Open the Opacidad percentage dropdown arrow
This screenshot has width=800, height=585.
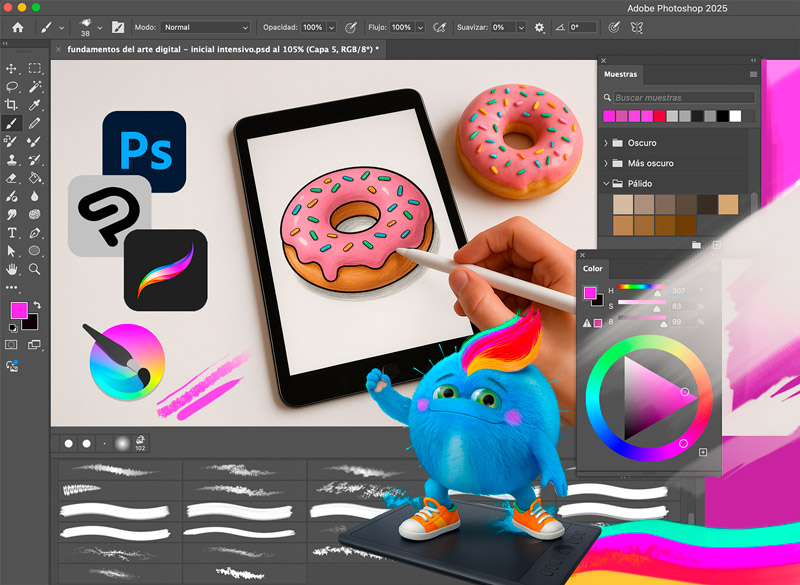(x=332, y=28)
